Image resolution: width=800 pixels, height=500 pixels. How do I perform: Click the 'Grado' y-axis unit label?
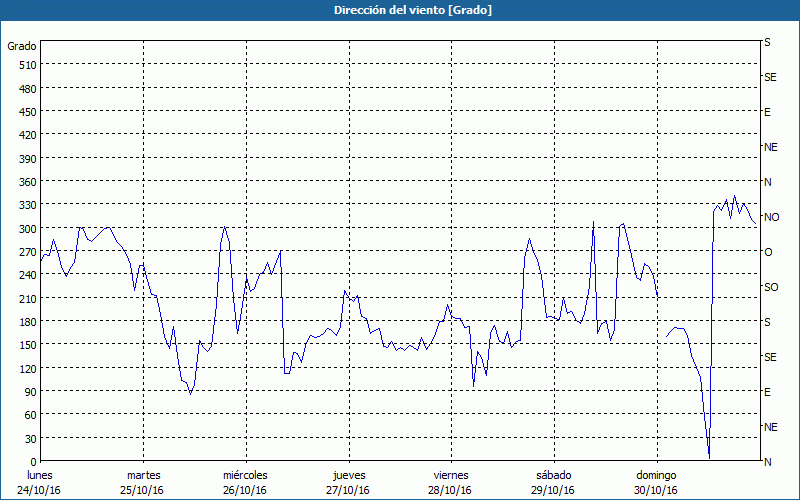22,46
